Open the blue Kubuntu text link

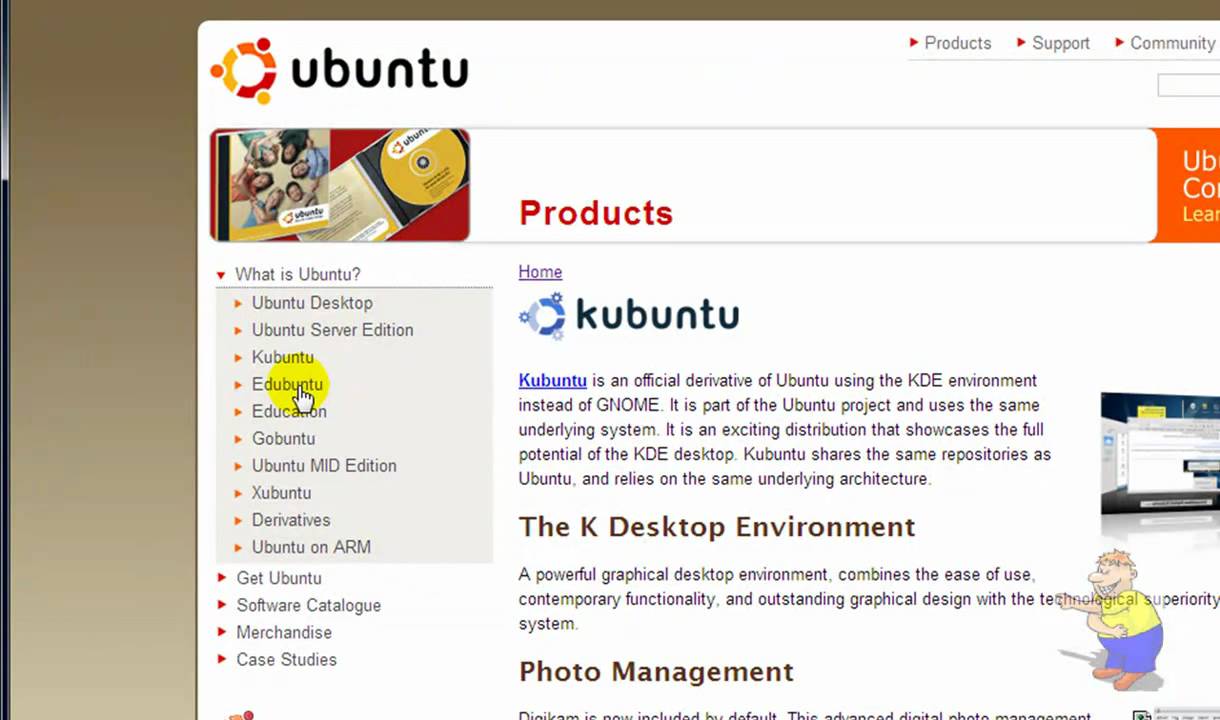[552, 380]
